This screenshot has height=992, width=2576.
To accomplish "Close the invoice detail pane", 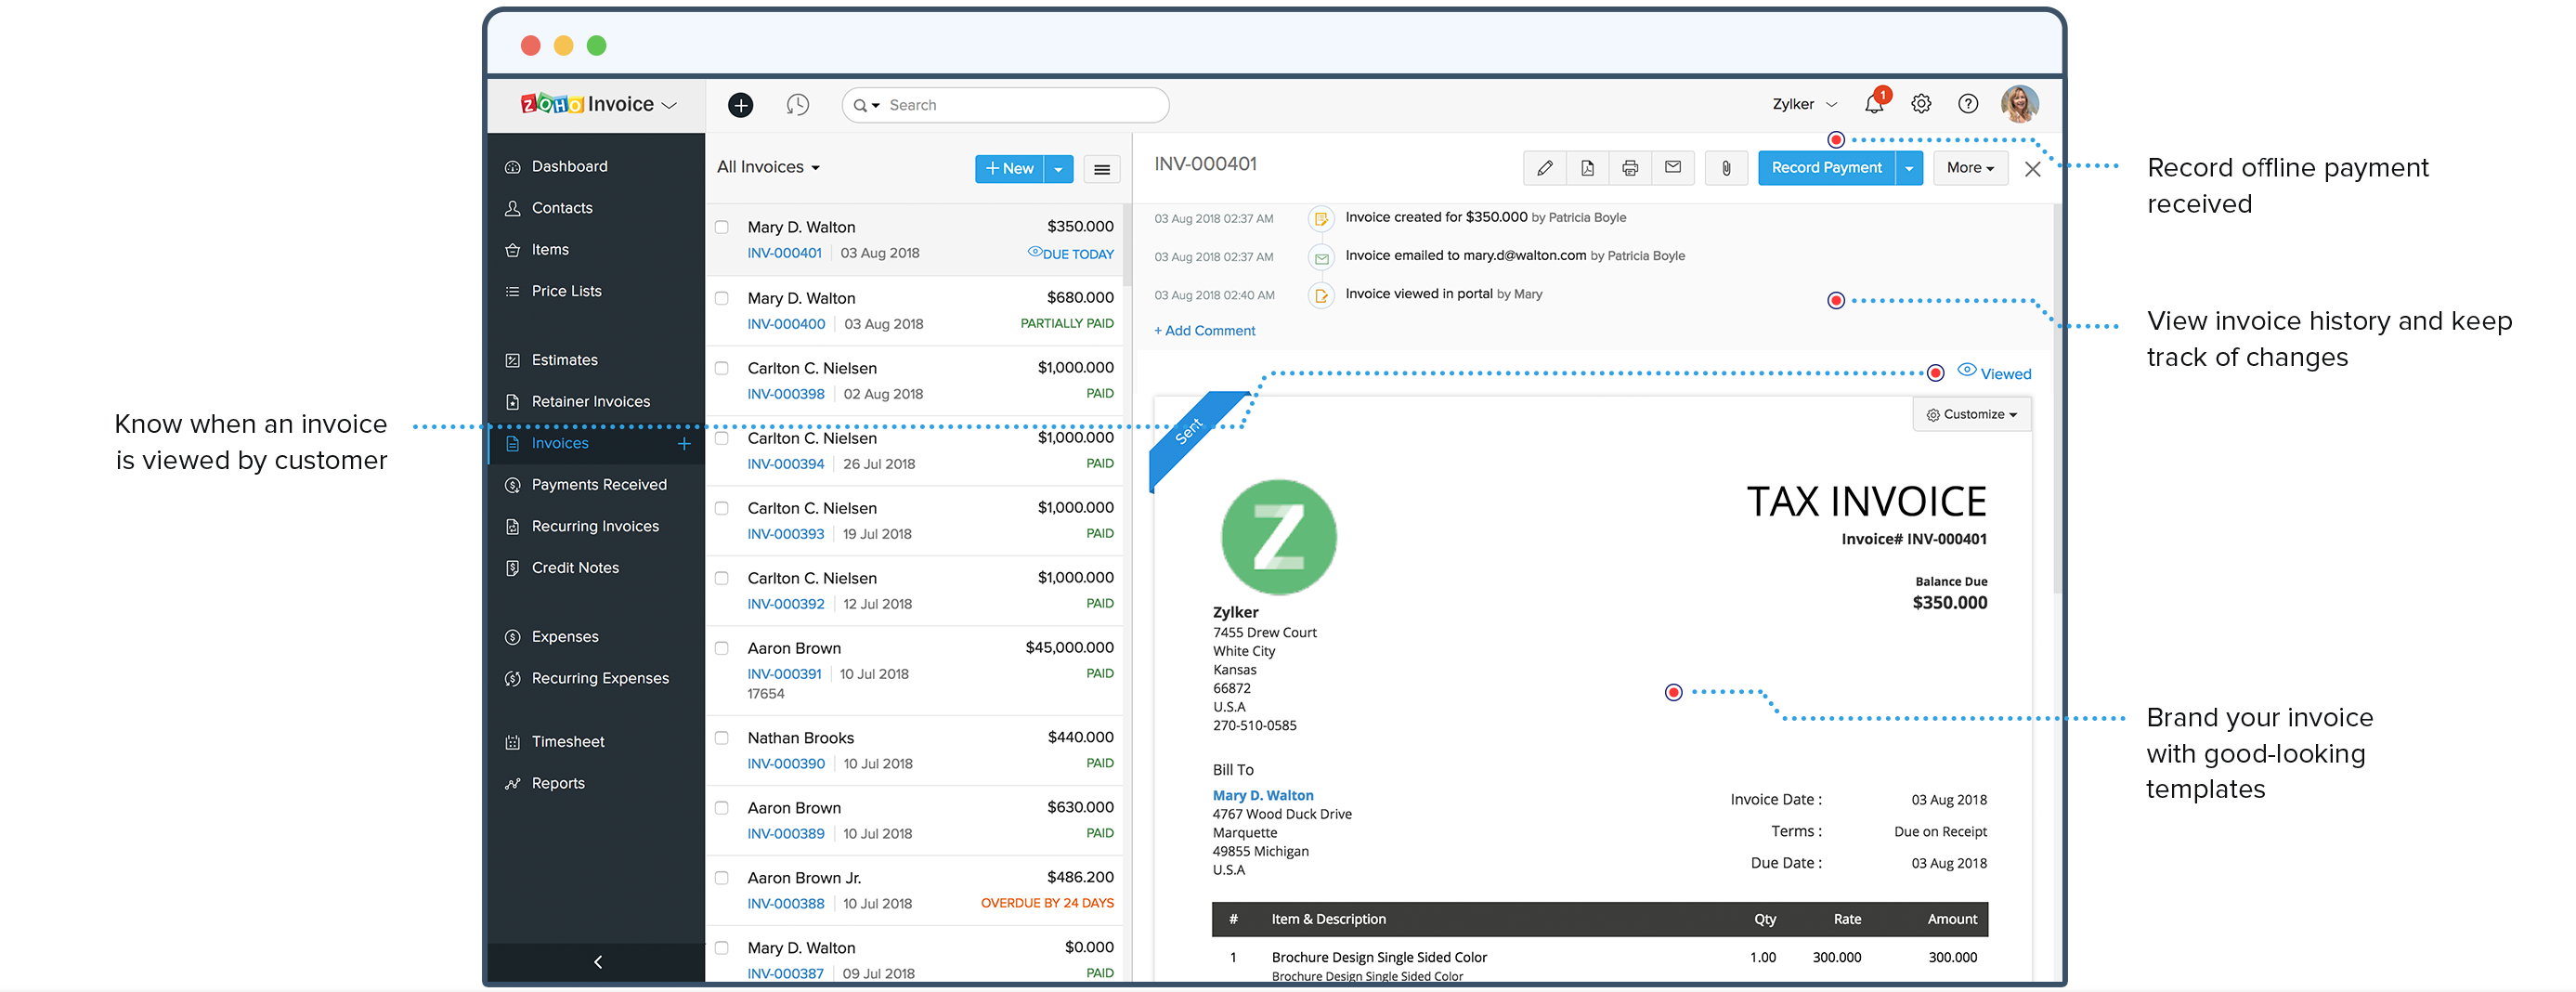I will (x=2032, y=169).
